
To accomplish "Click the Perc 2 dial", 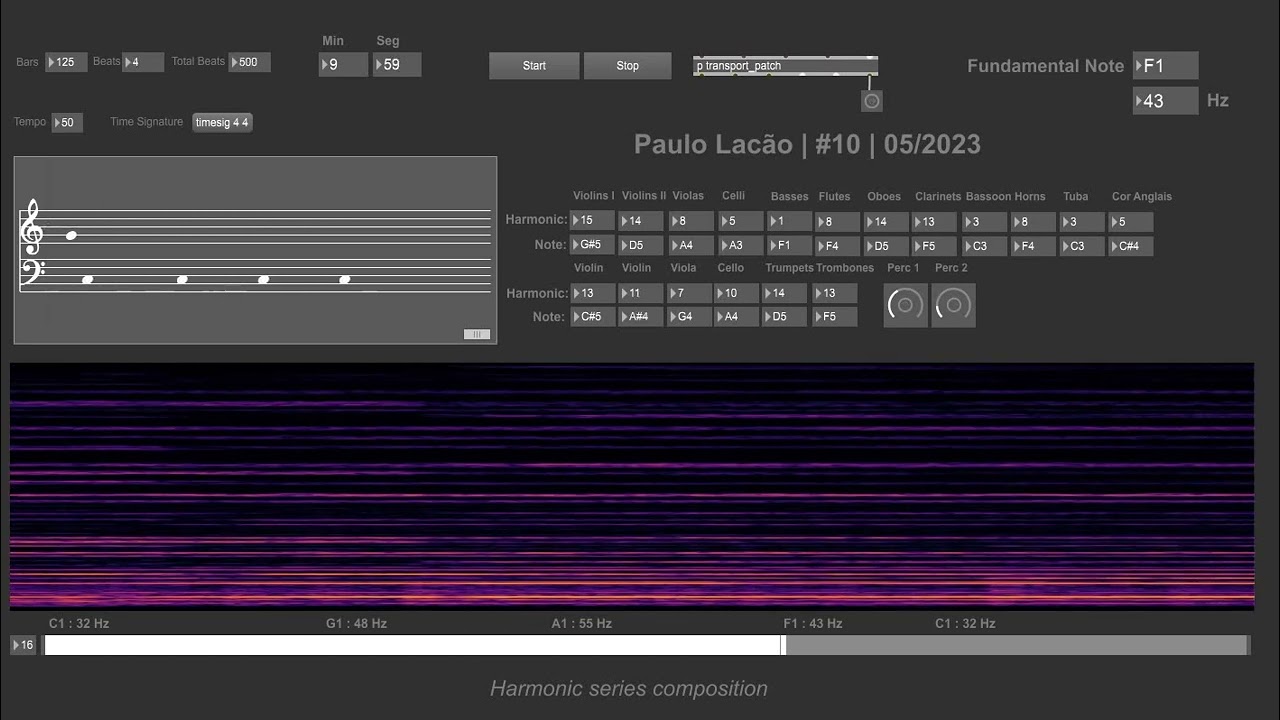I will point(953,305).
